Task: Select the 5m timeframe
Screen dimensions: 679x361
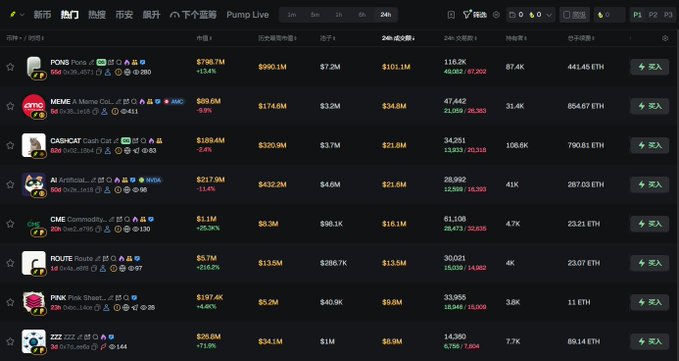Action: tap(315, 15)
